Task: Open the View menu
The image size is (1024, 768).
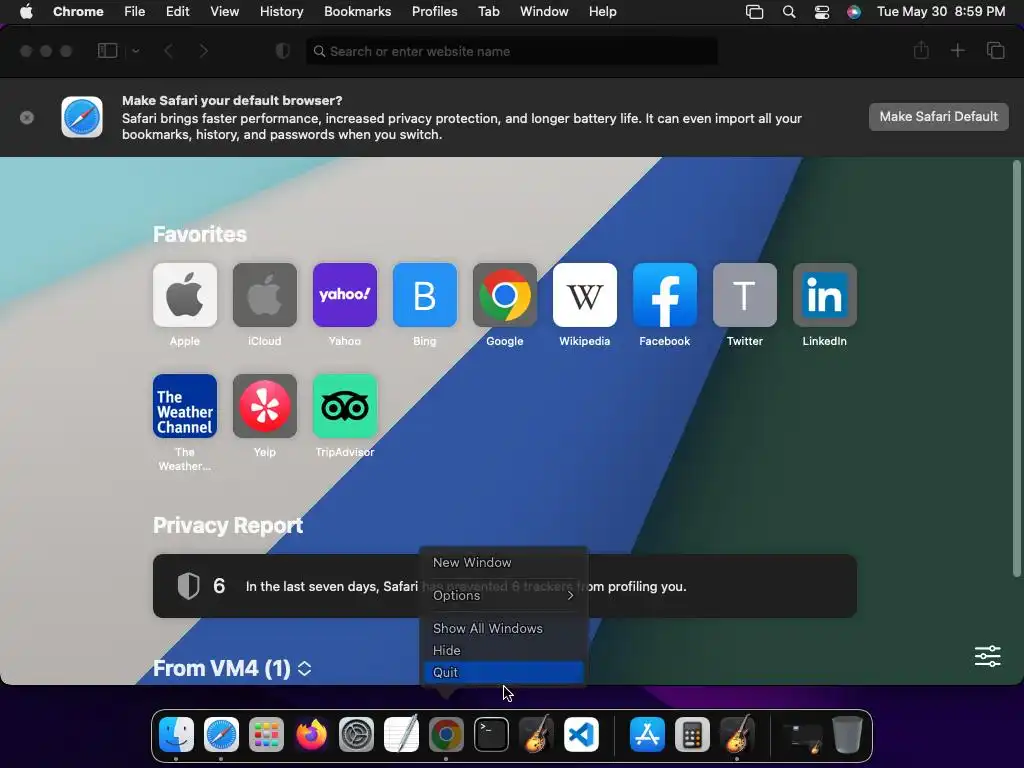Action: point(224,11)
